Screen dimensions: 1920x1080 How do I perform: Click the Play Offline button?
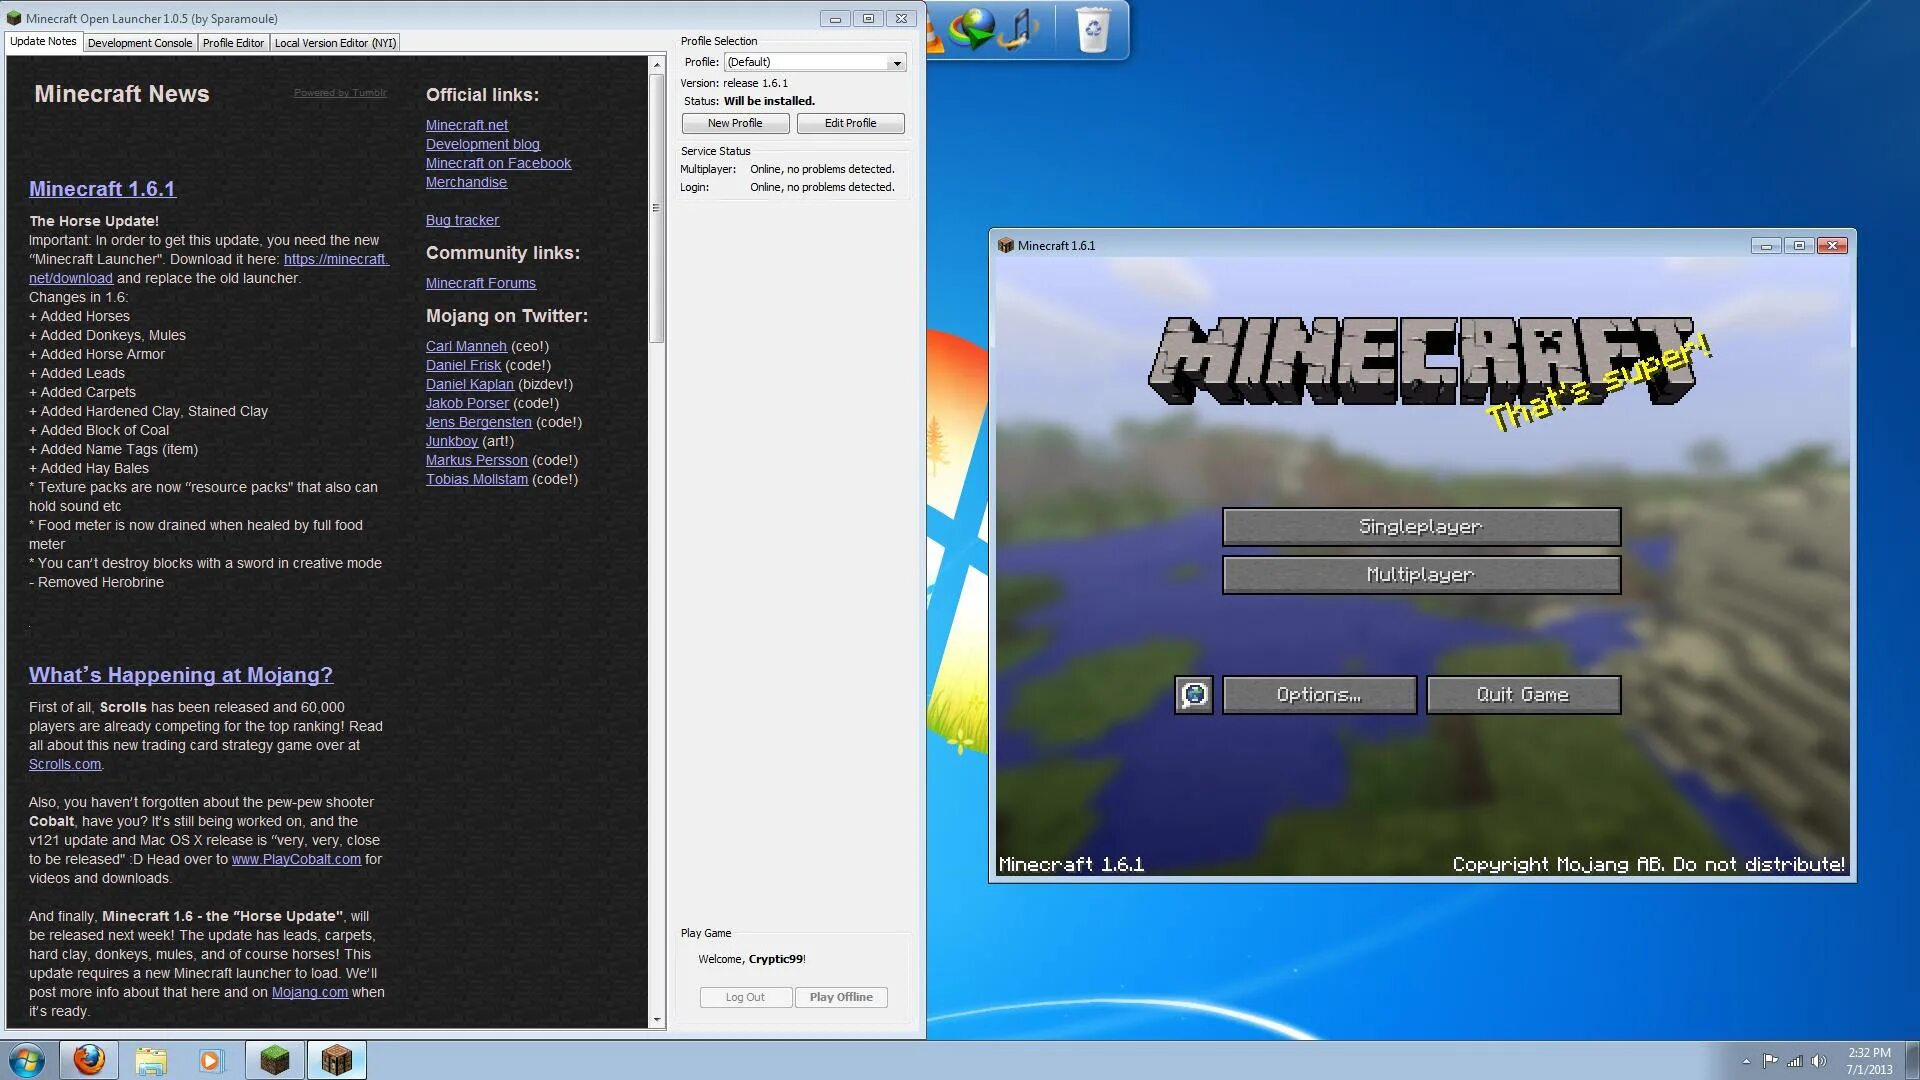point(841,997)
